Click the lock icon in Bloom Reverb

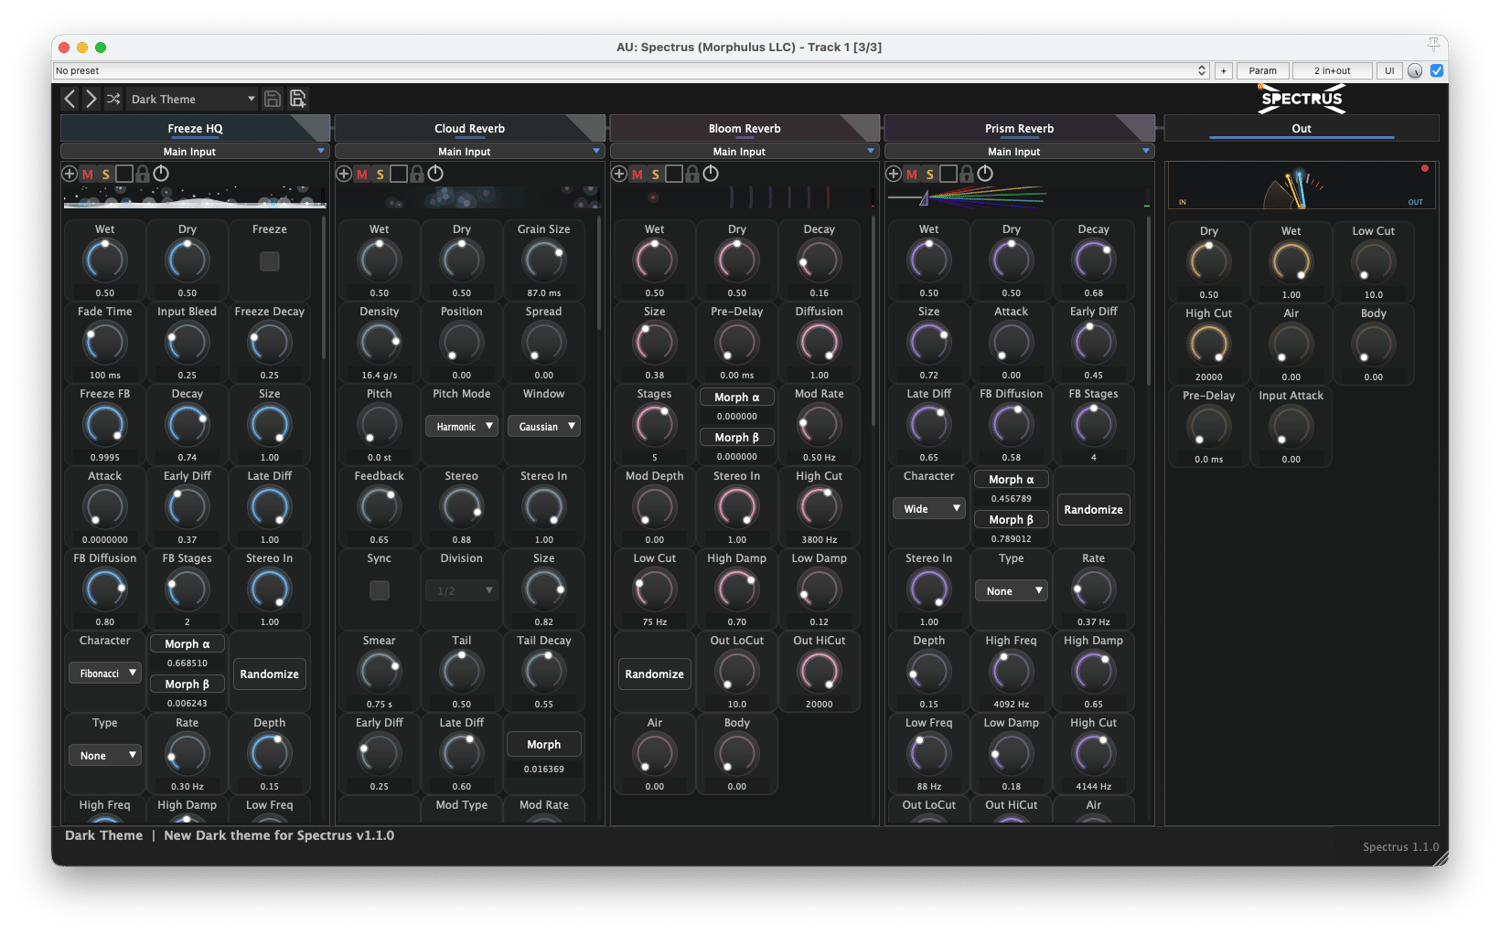(692, 174)
